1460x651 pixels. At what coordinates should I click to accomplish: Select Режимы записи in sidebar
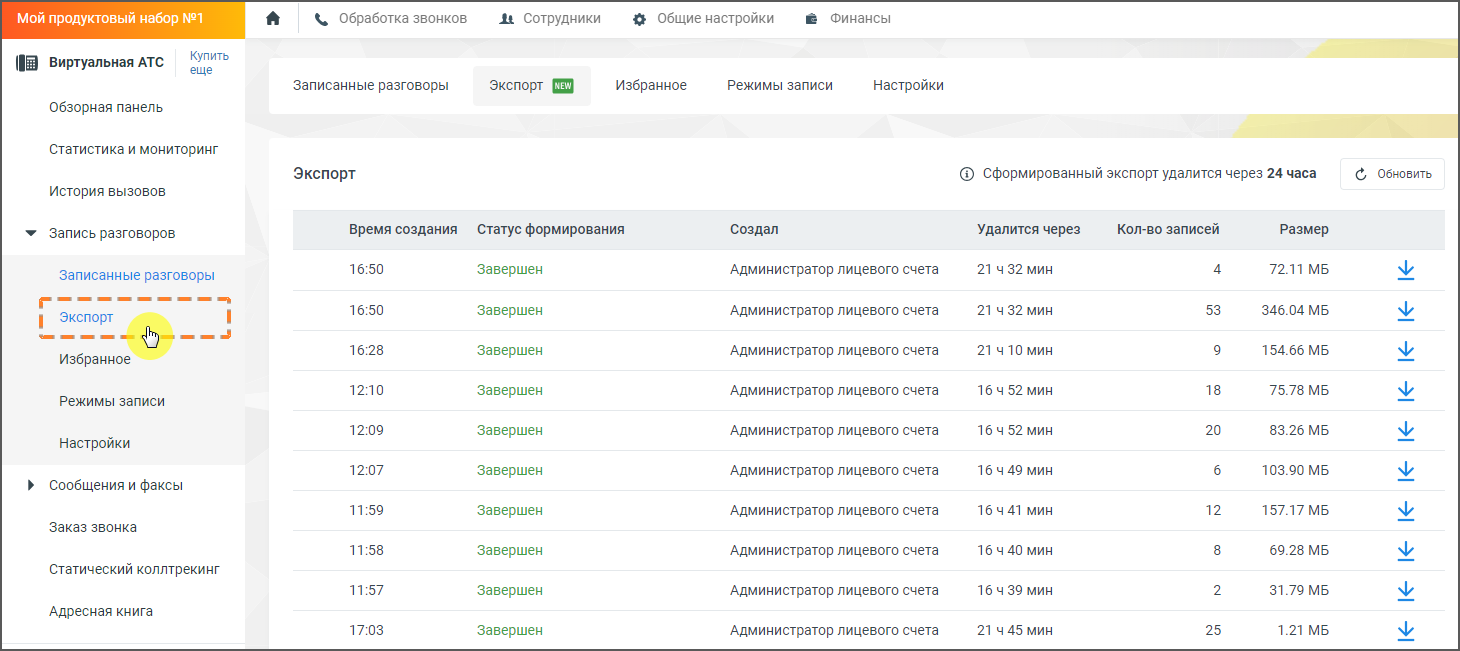click(x=112, y=401)
